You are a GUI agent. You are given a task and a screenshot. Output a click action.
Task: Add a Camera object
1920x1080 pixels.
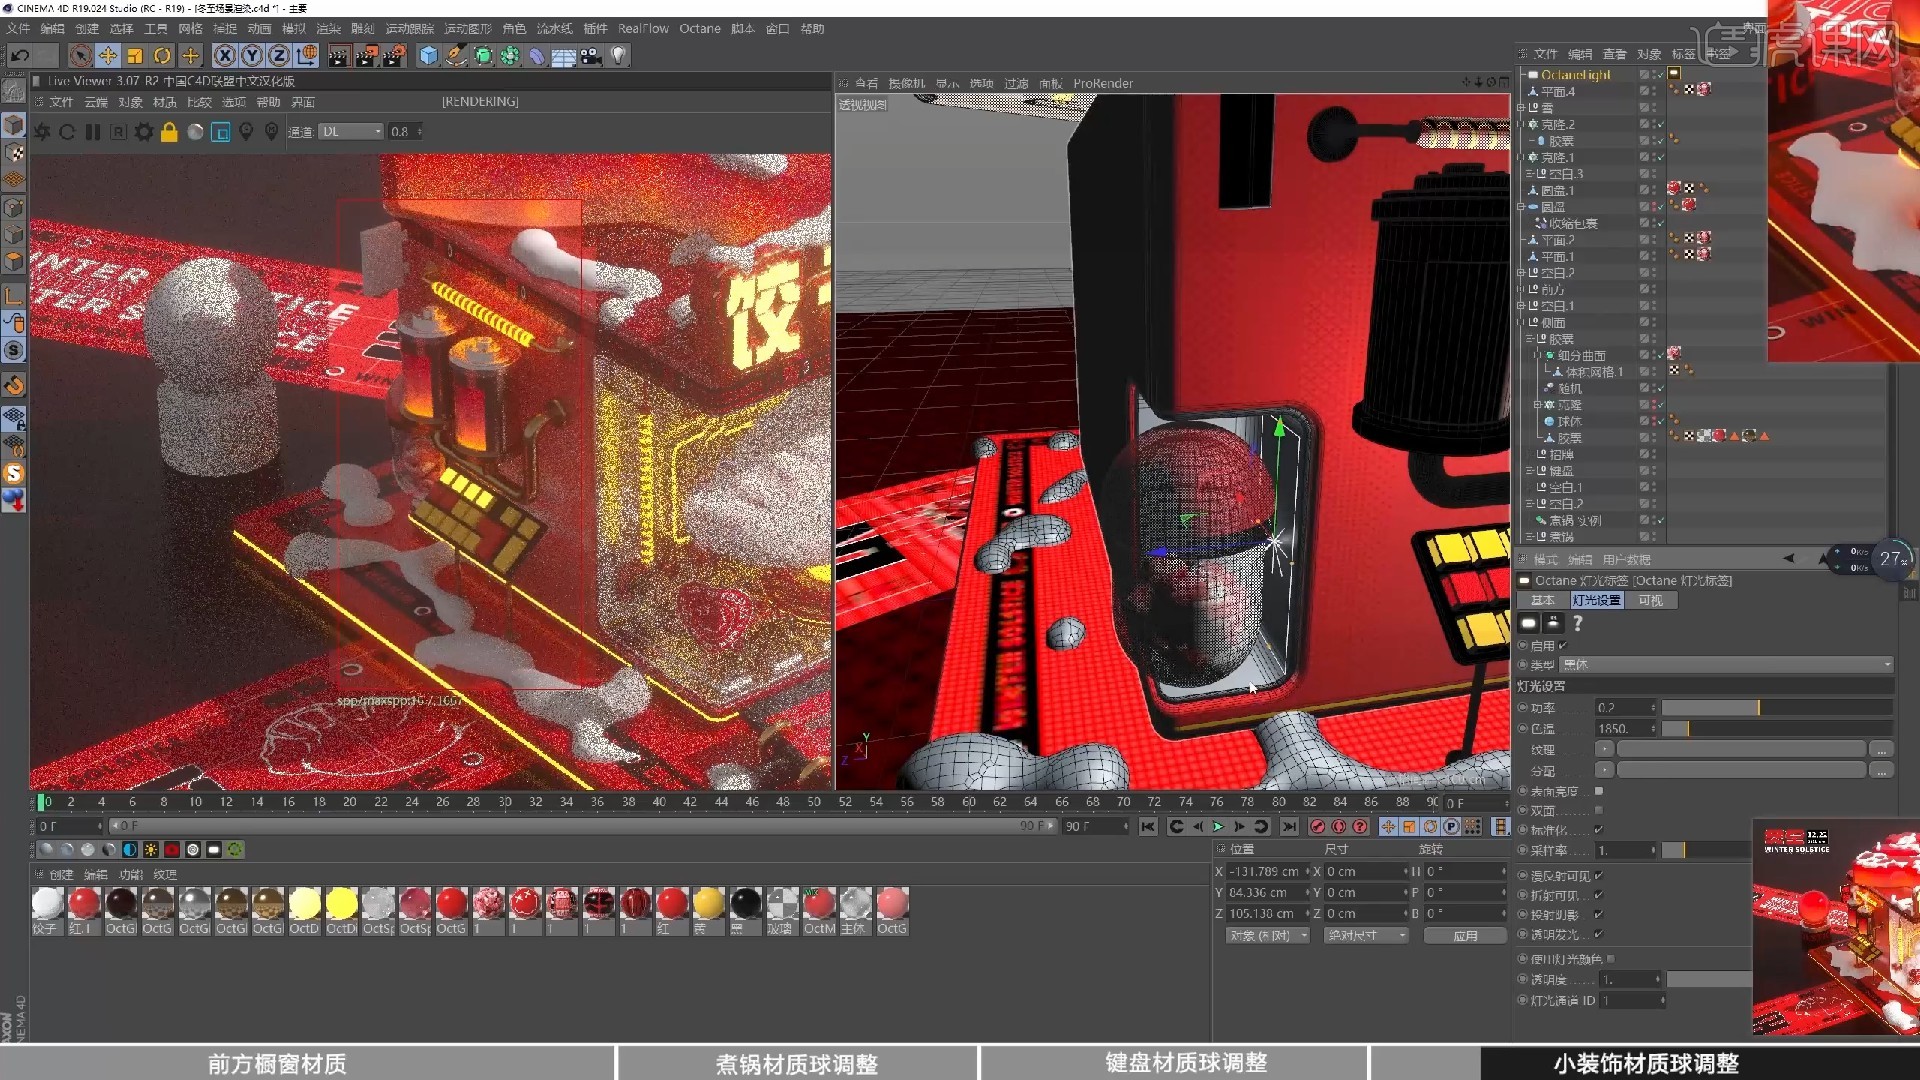pyautogui.click(x=591, y=56)
